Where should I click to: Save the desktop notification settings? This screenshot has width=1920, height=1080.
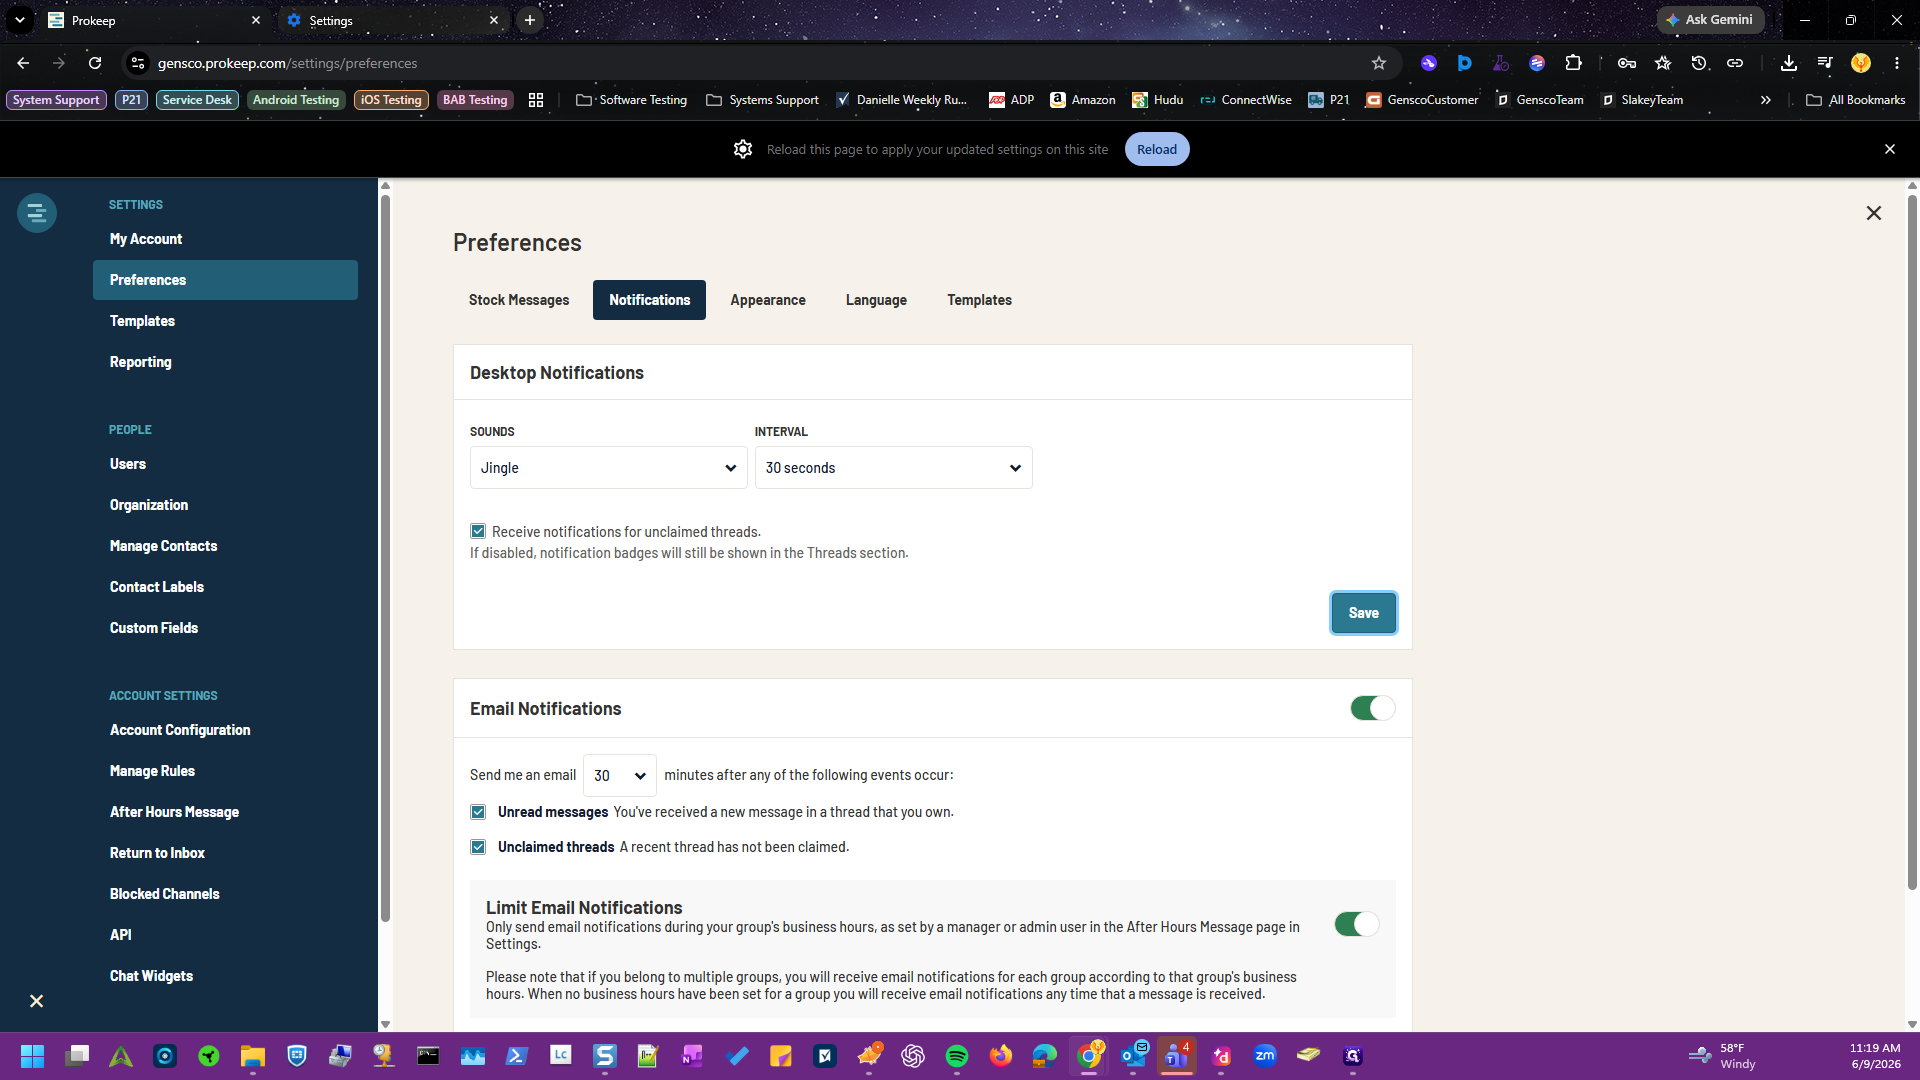pyautogui.click(x=1363, y=613)
